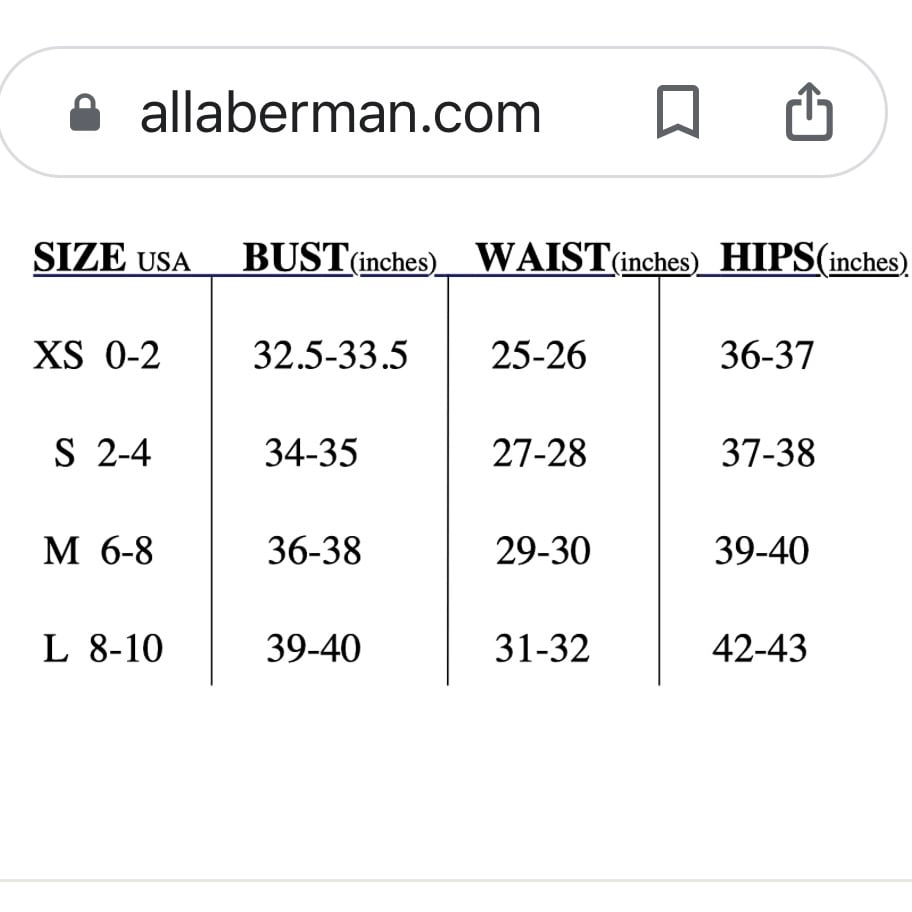
Task: Tap the WAIST (inches) header
Action: click(587, 258)
